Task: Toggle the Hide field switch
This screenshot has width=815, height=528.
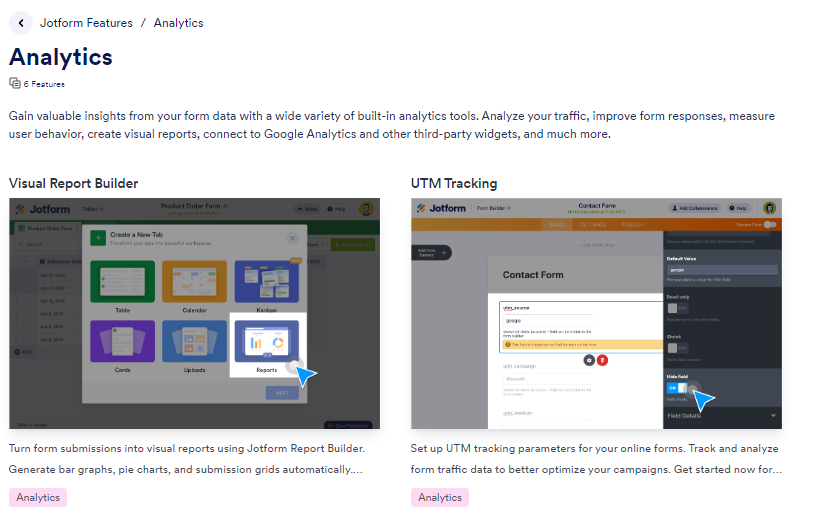Action: click(677, 388)
